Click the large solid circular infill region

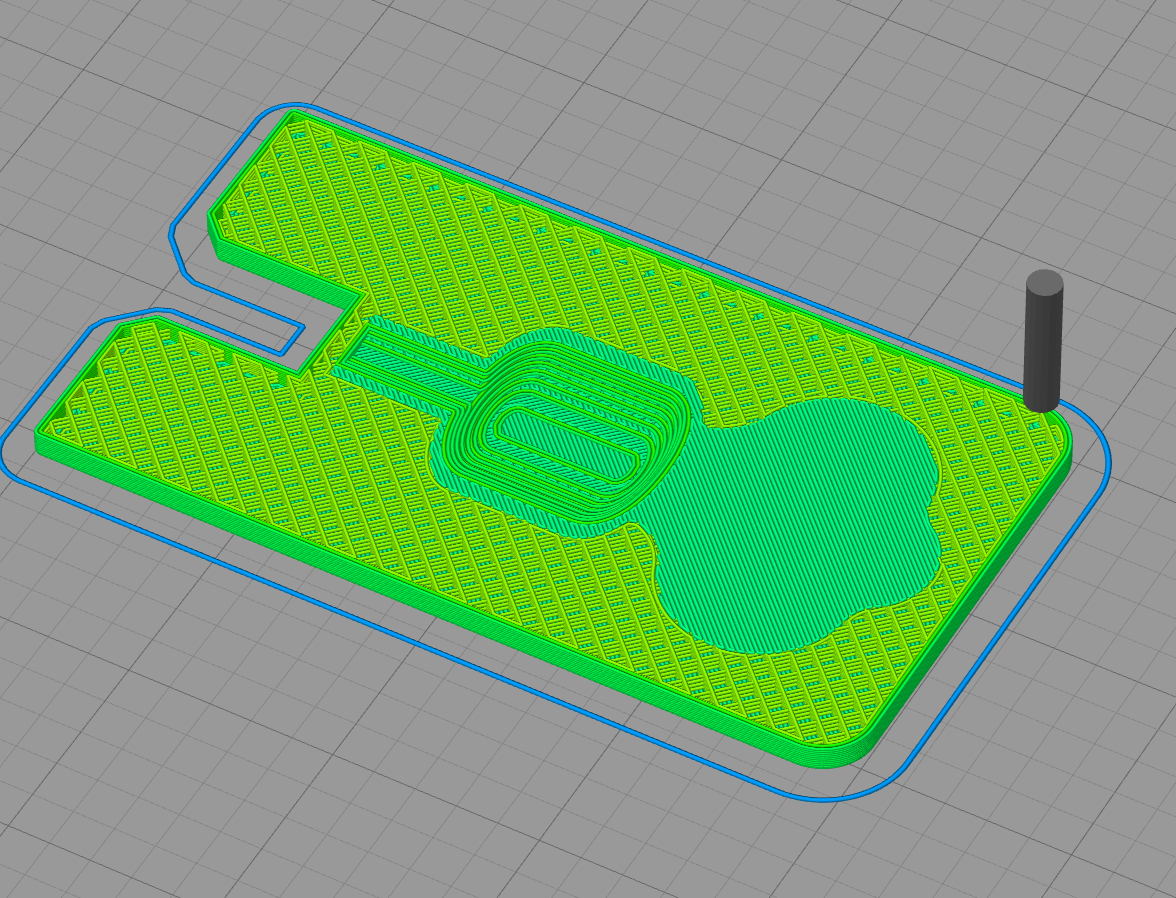795,525
